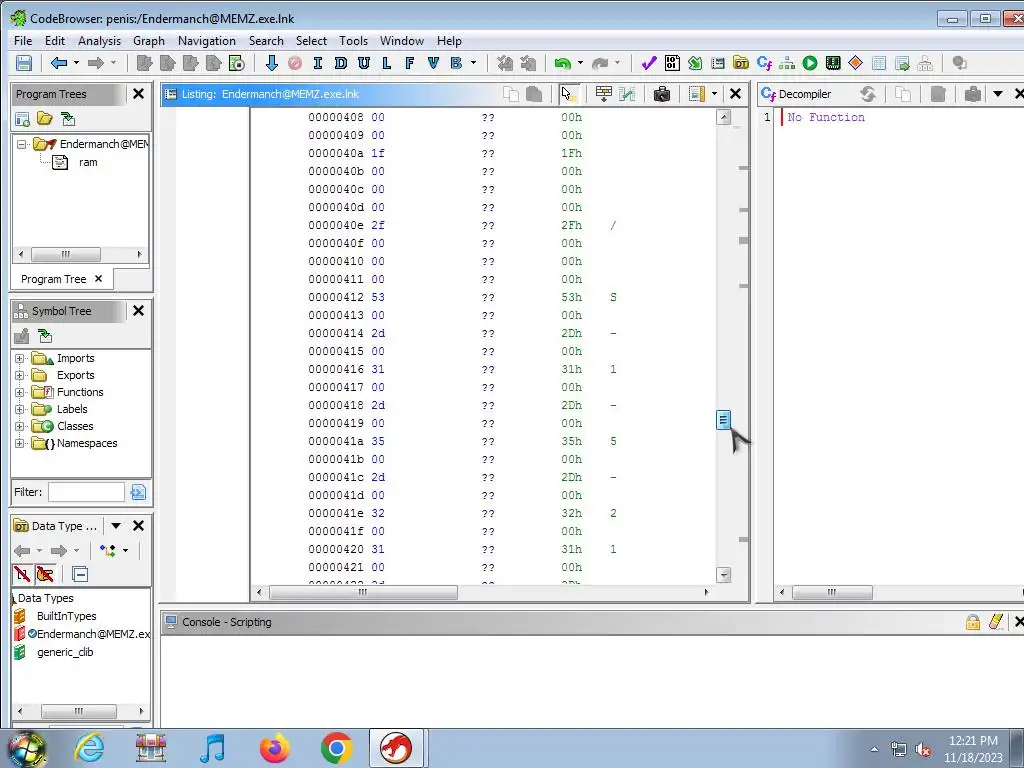Expand the Functions folder
Viewport: 1024px width, 768px height.
click(20, 392)
